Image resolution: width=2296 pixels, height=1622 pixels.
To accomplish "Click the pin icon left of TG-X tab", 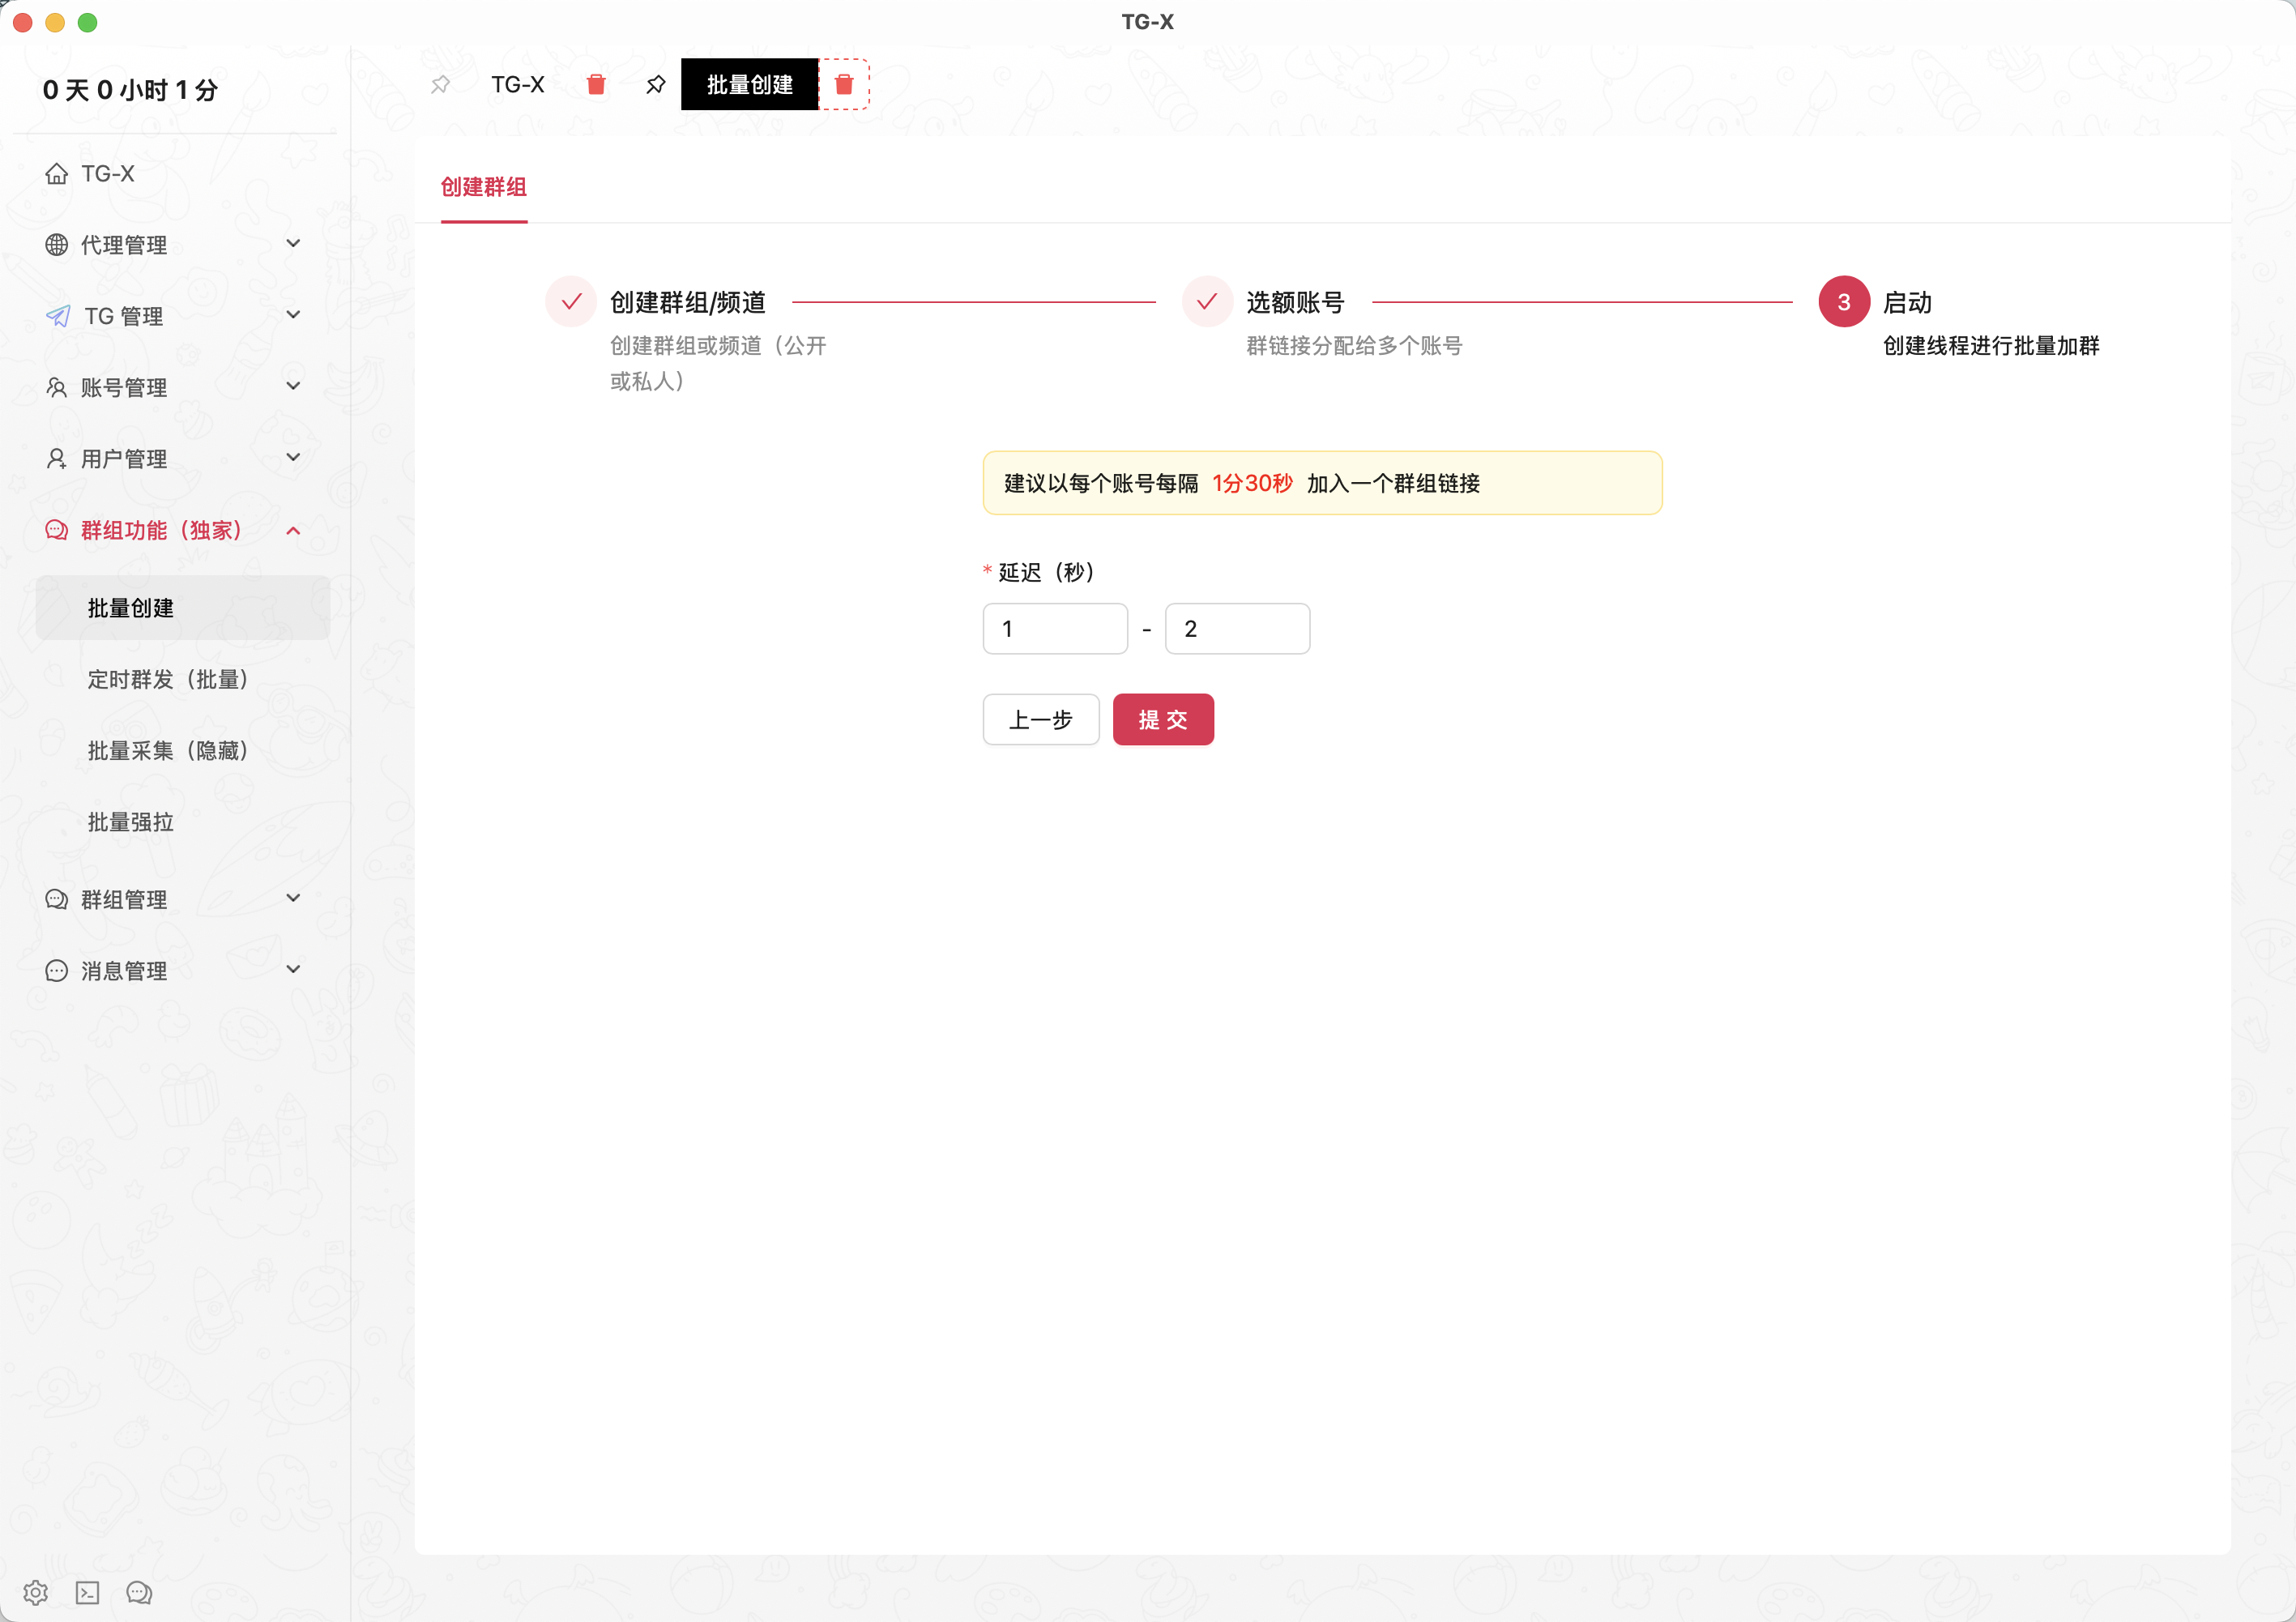I will [440, 85].
